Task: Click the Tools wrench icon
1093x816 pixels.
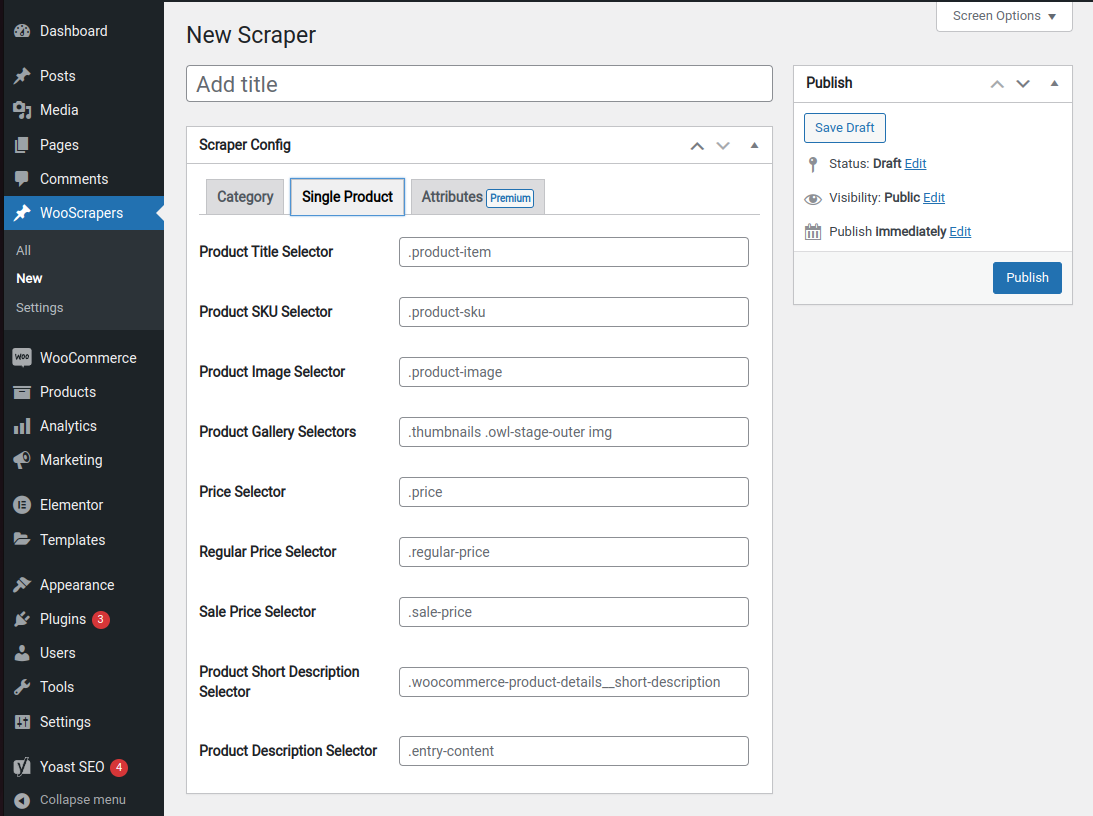Action: coord(22,687)
